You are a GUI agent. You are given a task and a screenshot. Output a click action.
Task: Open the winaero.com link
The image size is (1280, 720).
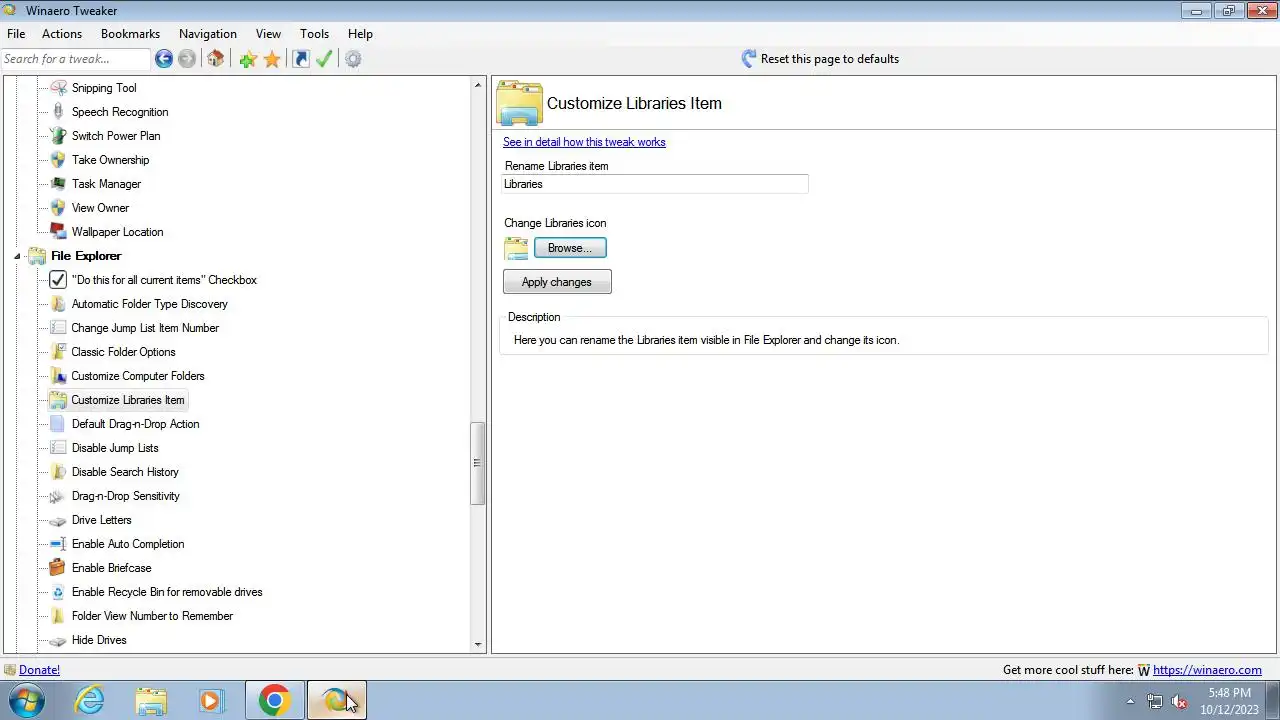click(x=1207, y=670)
